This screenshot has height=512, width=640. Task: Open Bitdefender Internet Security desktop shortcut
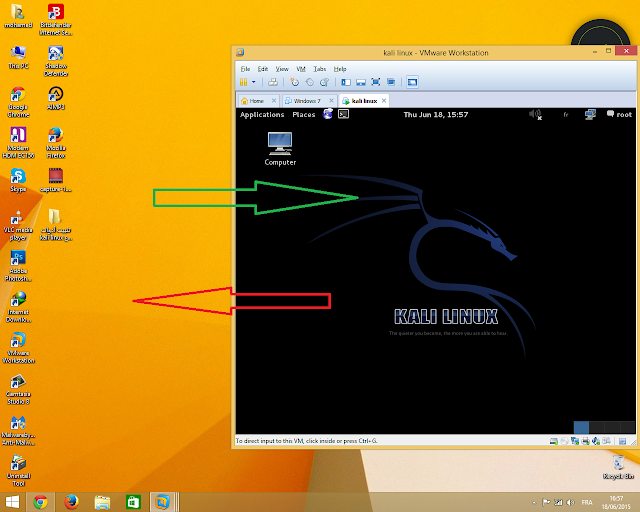56,20
